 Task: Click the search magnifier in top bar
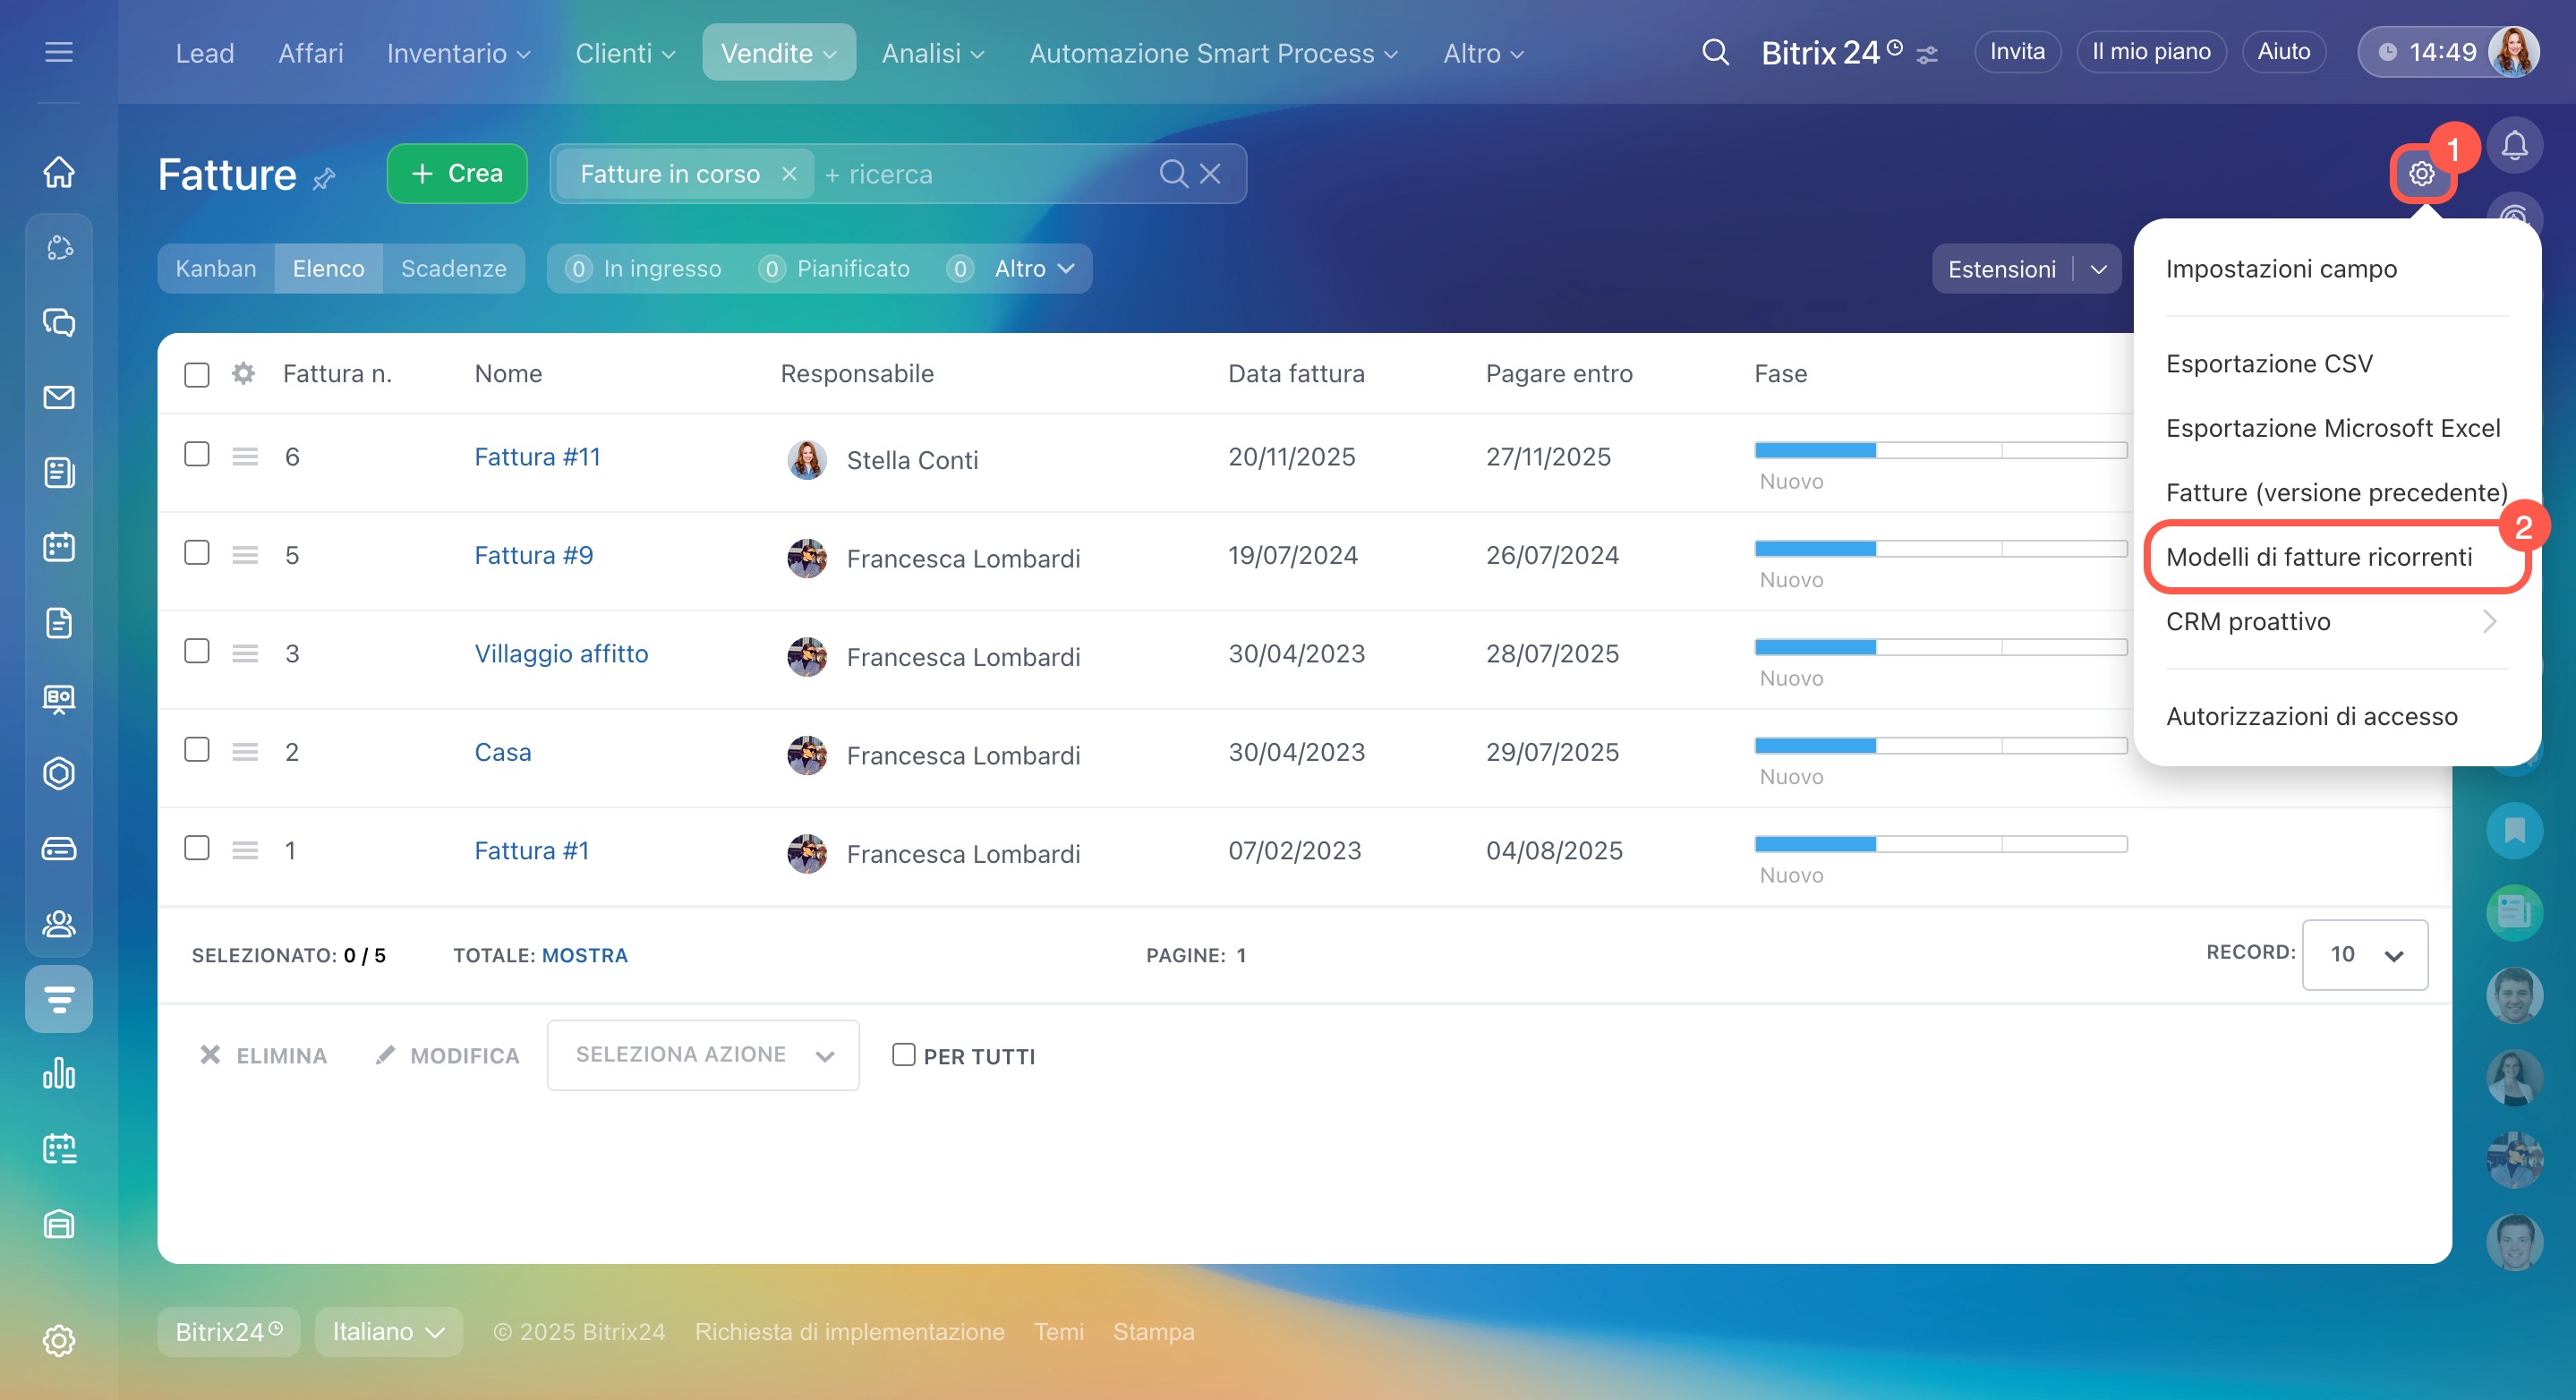pyautogui.click(x=1715, y=52)
